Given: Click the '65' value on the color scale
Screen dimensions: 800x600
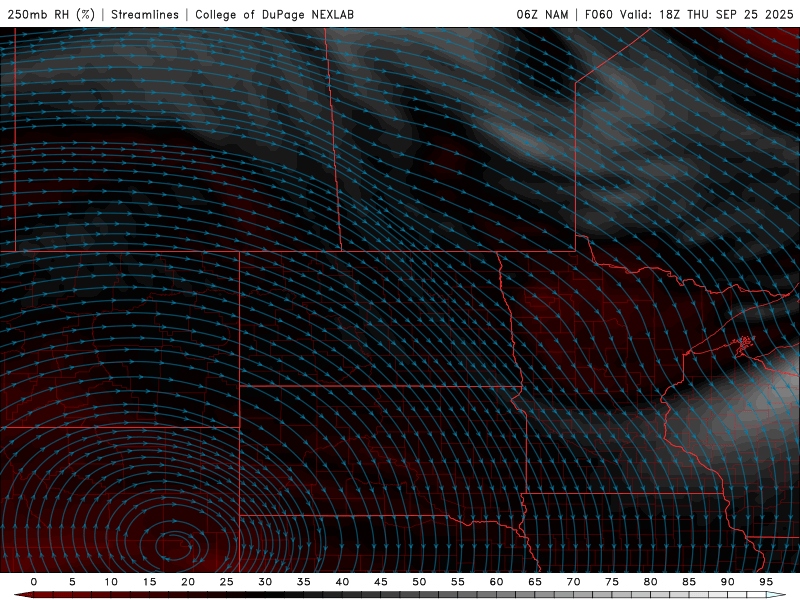Looking at the screenshot, I should point(535,582).
